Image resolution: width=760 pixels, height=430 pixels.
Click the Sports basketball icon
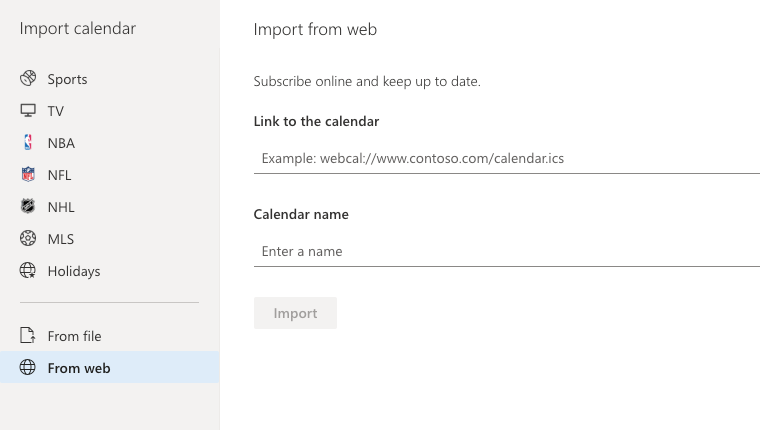click(x=28, y=79)
